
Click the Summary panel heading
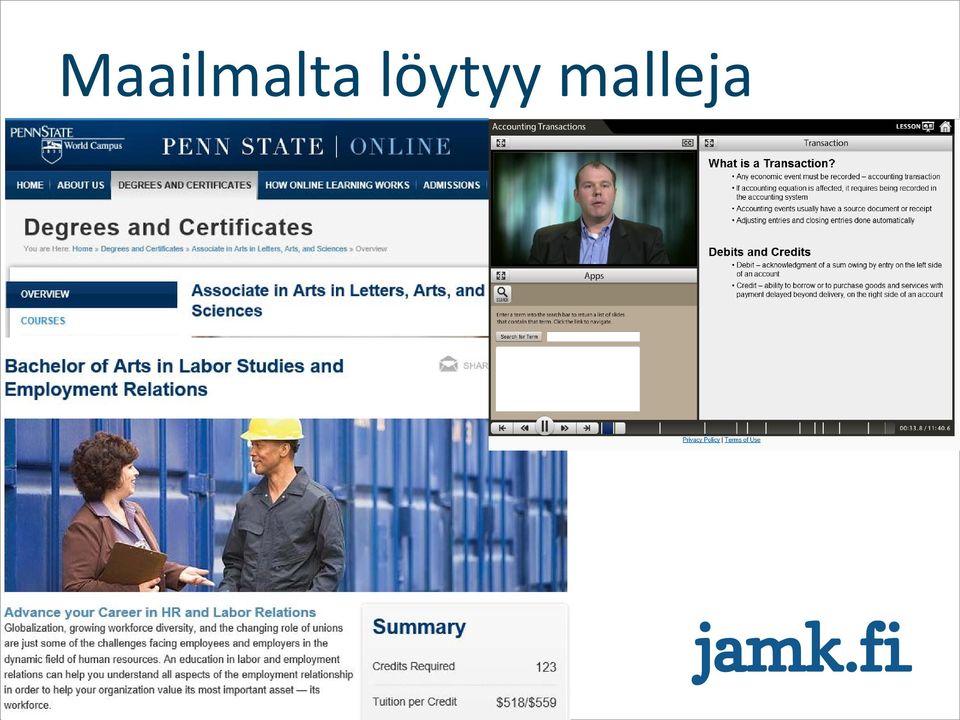click(419, 627)
